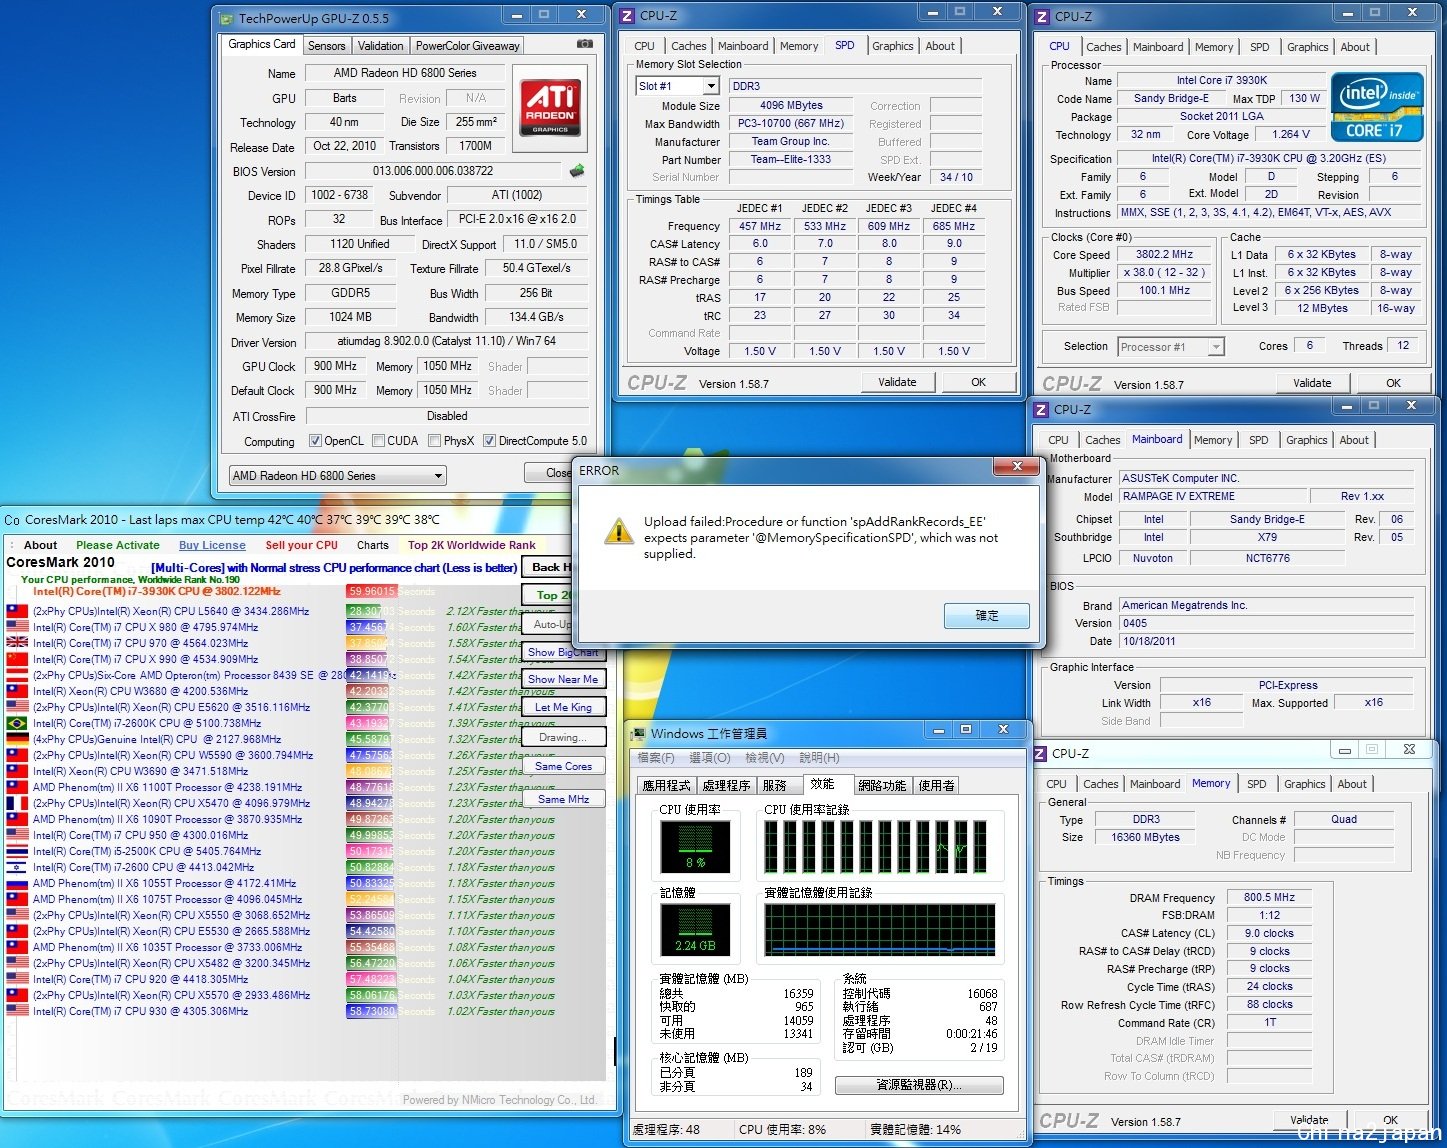This screenshot has height=1148, width=1447.
Task: Click the CPU-Z icon in the SPD window title bar
Action: 627,15
